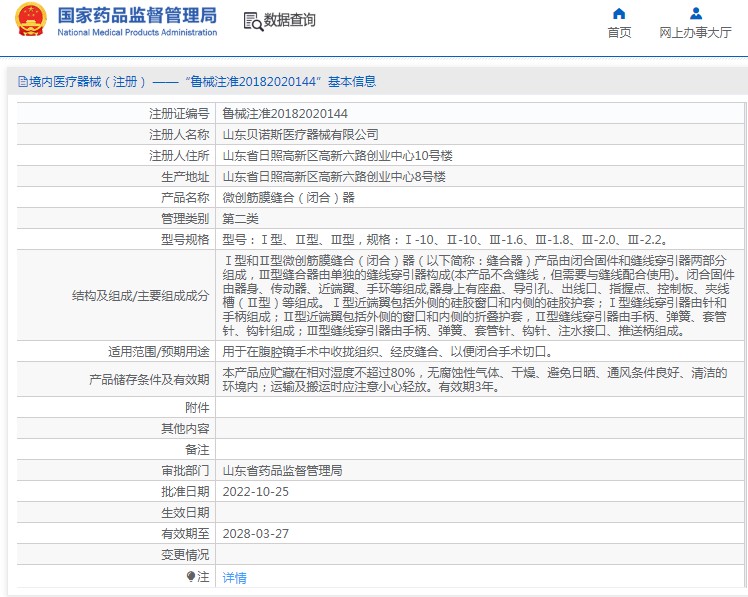The image size is (748, 597).
Task: Click the 首页 text link
Action: [619, 32]
